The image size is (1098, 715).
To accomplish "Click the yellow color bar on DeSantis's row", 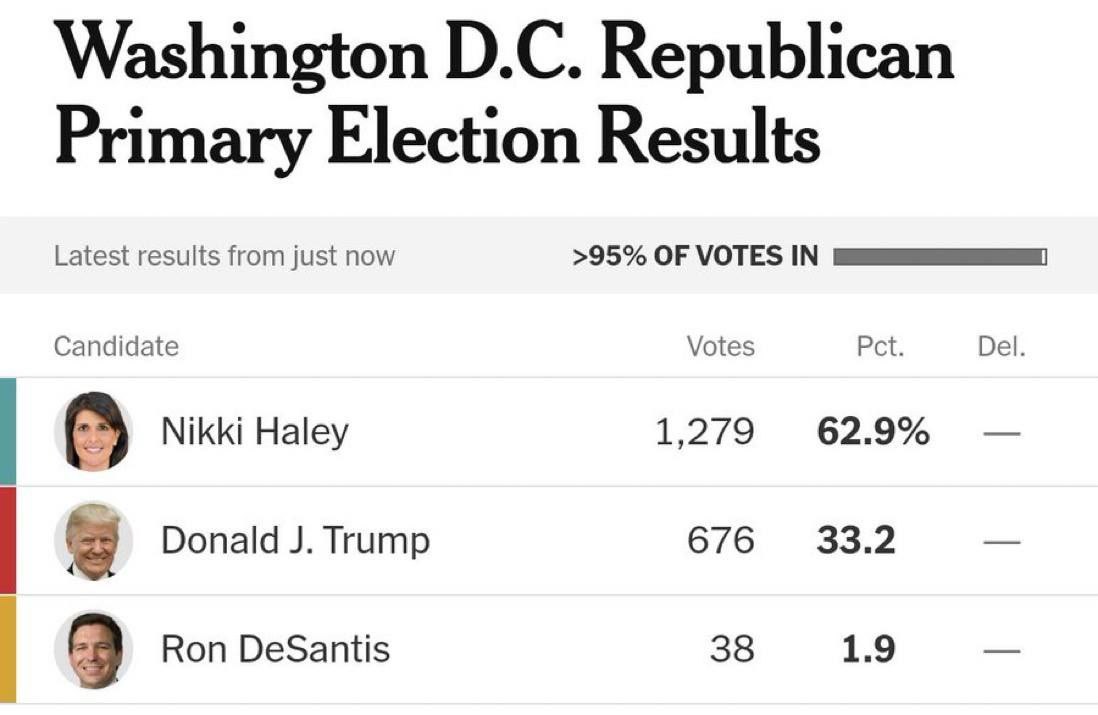I will [7, 650].
